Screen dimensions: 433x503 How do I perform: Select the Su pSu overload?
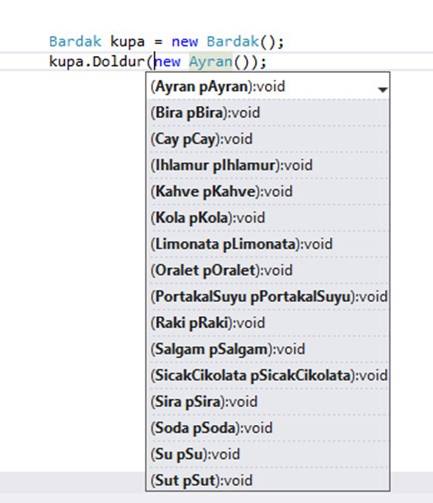coord(268,455)
